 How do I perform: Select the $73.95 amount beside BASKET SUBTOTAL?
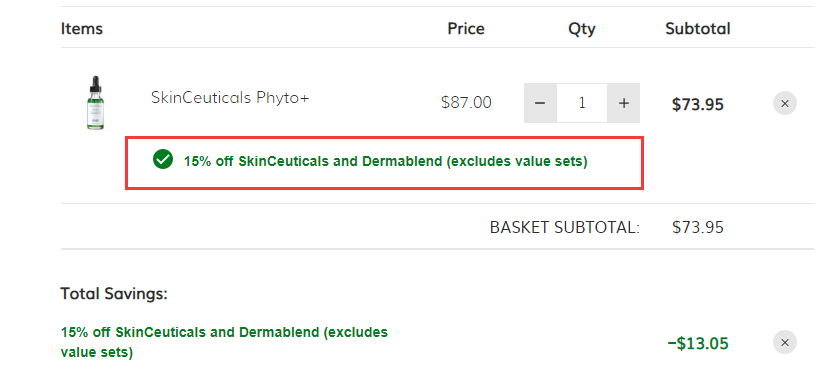pyautogui.click(x=698, y=227)
